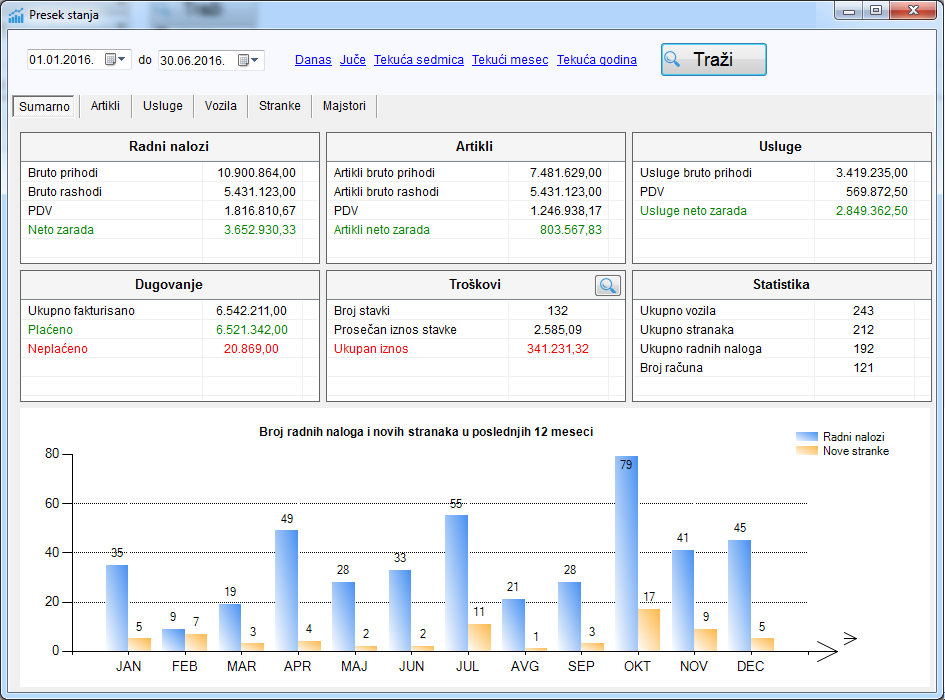
Task: Select the Ukupno vozila value 243
Action: [863, 311]
